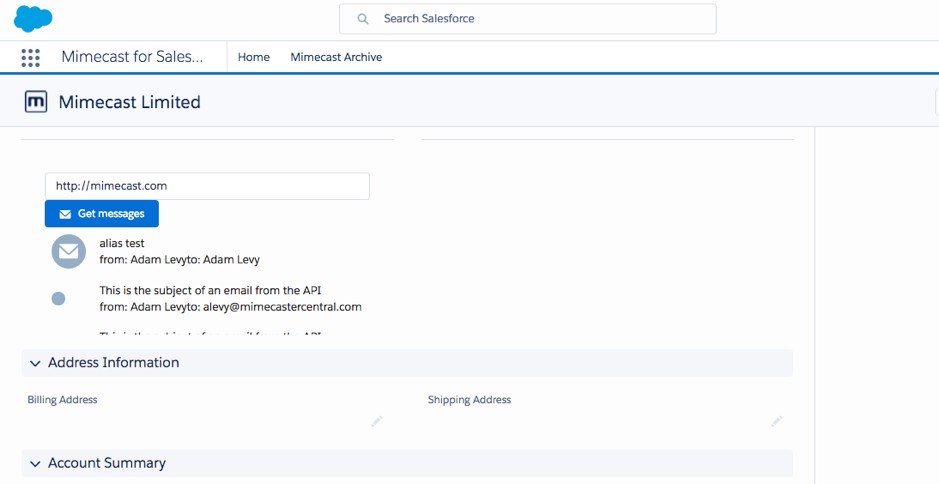Click the Shipping Address label
The width and height of the screenshot is (939, 484).
[470, 400]
